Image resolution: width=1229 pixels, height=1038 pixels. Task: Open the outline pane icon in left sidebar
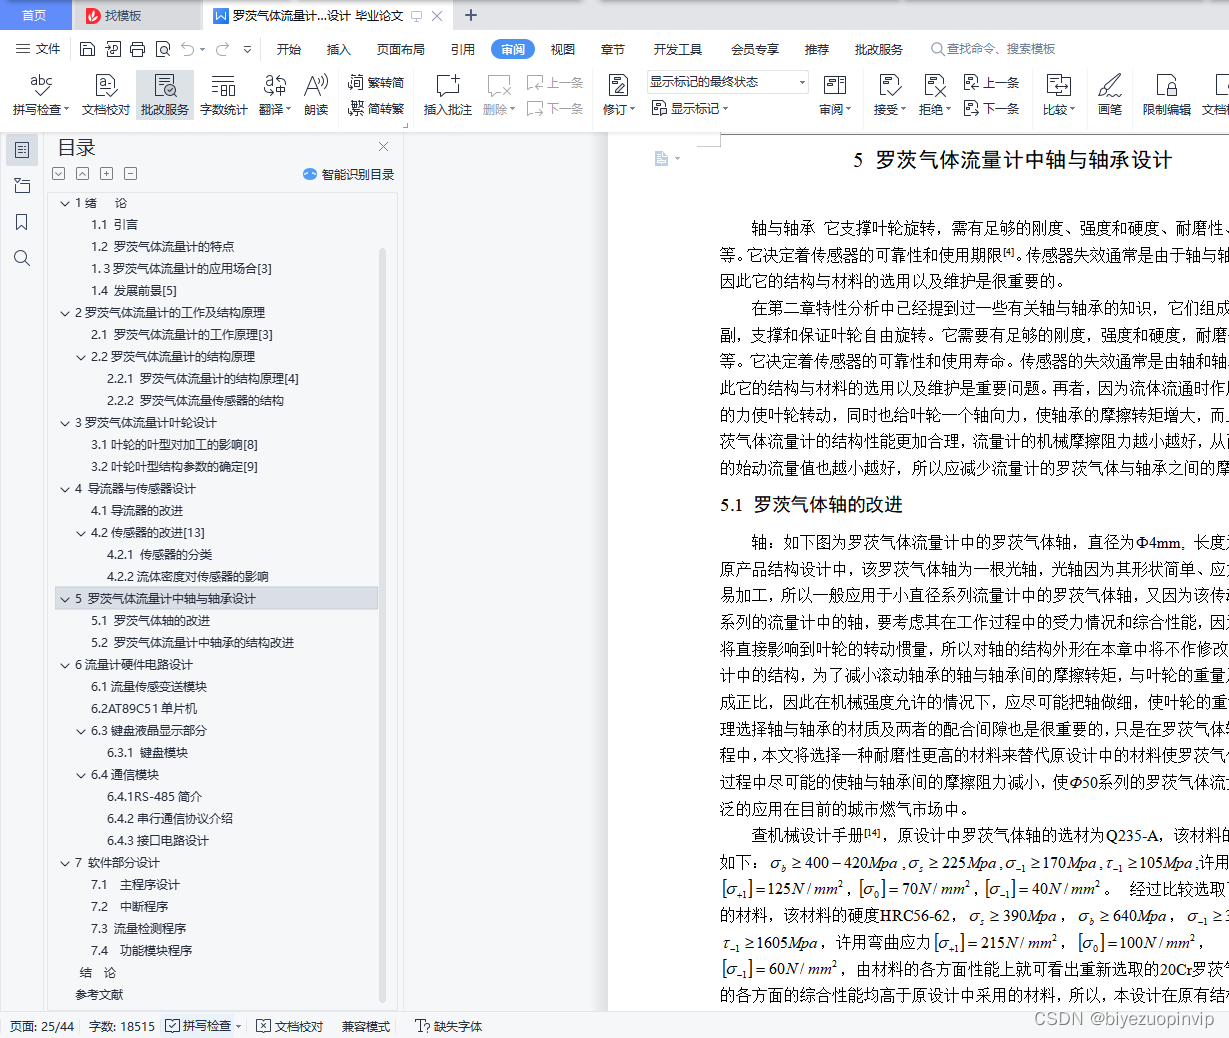22,150
